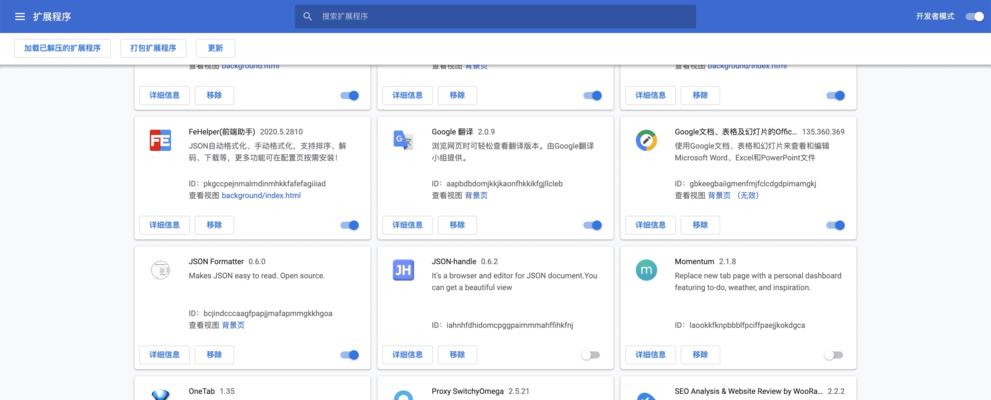The image size is (991, 400).
Task: Disable Google Docs Office editing toggle
Action: pos(836,225)
